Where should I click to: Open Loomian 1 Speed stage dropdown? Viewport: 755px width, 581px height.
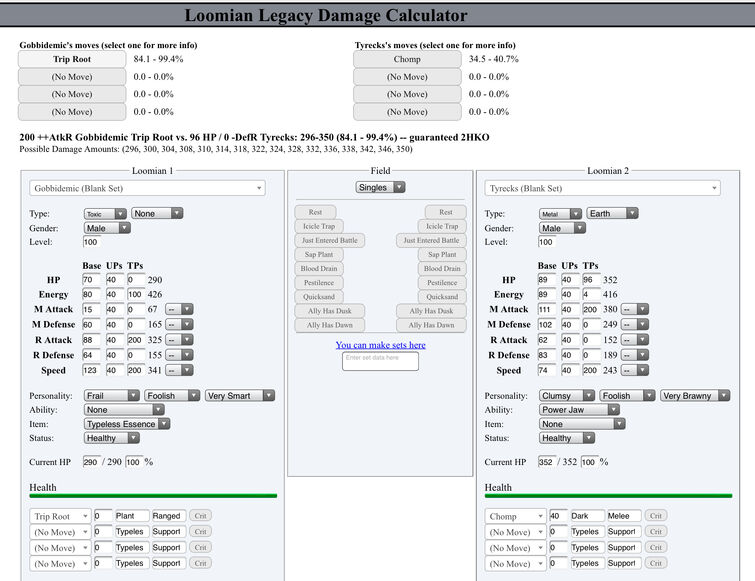click(179, 370)
